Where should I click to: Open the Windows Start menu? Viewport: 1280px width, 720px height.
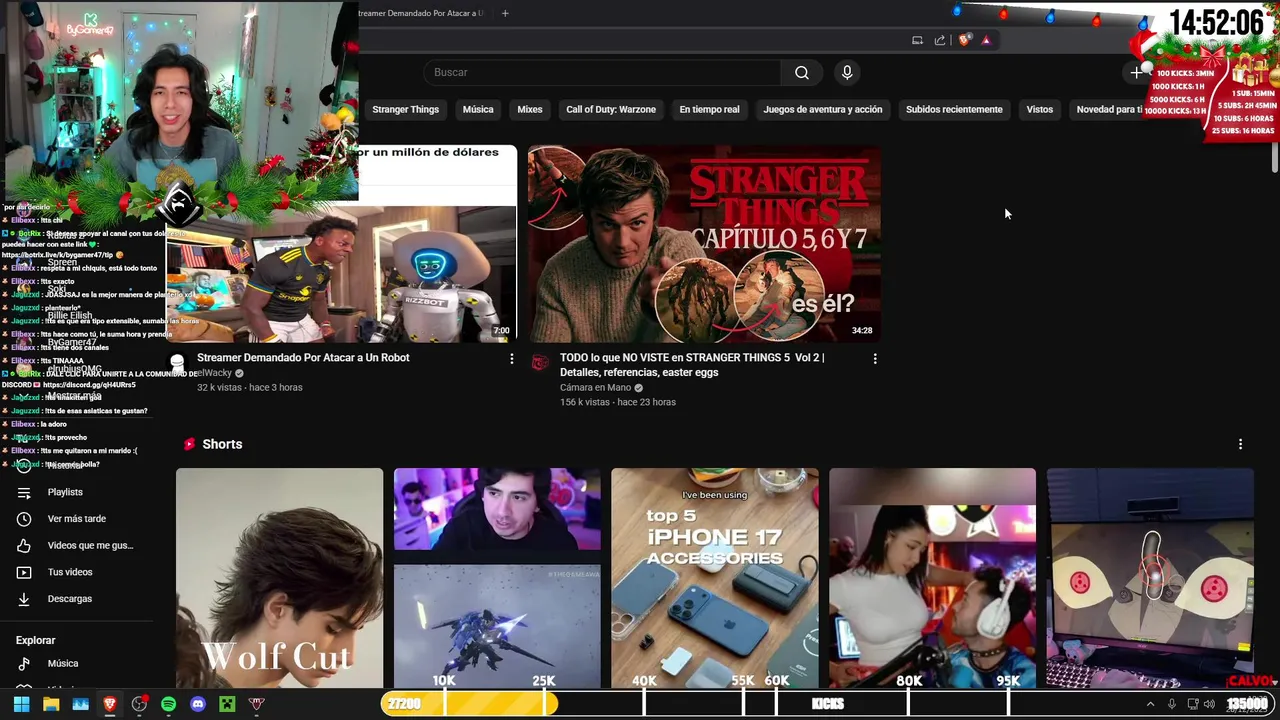tap(21, 704)
